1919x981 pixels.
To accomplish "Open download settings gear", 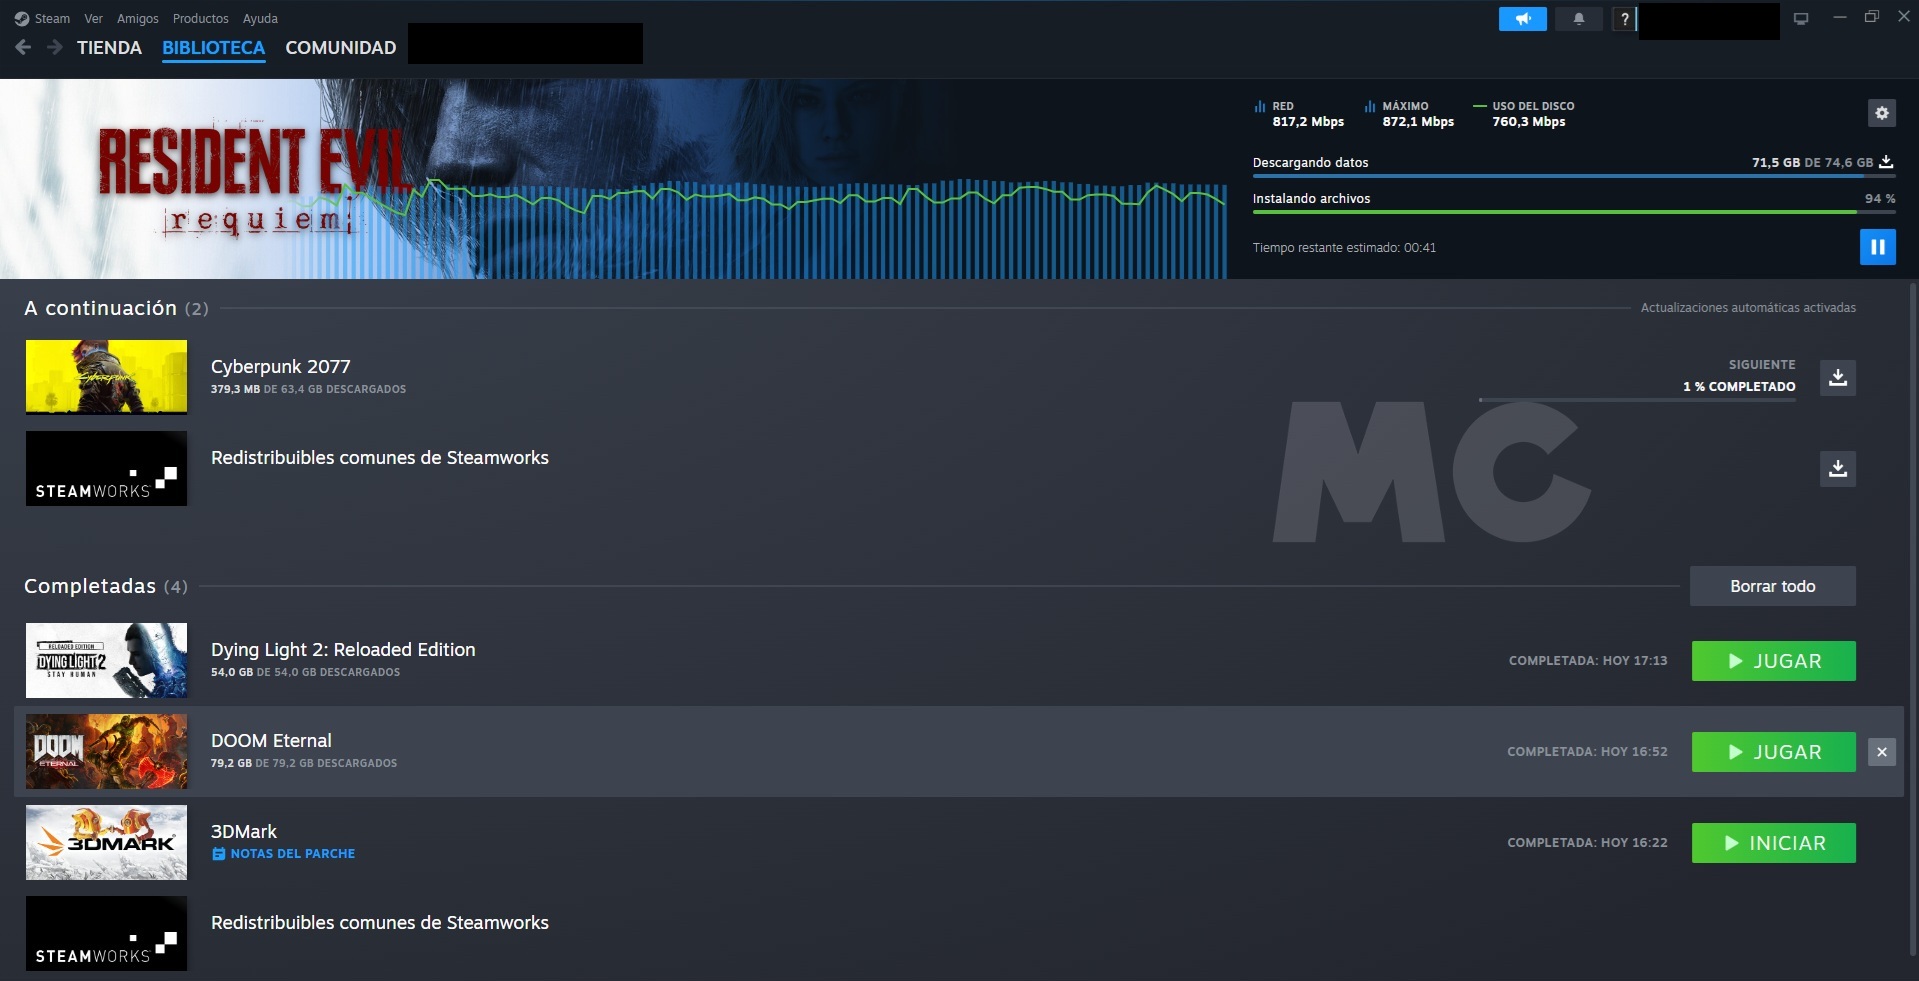I will coord(1881,113).
